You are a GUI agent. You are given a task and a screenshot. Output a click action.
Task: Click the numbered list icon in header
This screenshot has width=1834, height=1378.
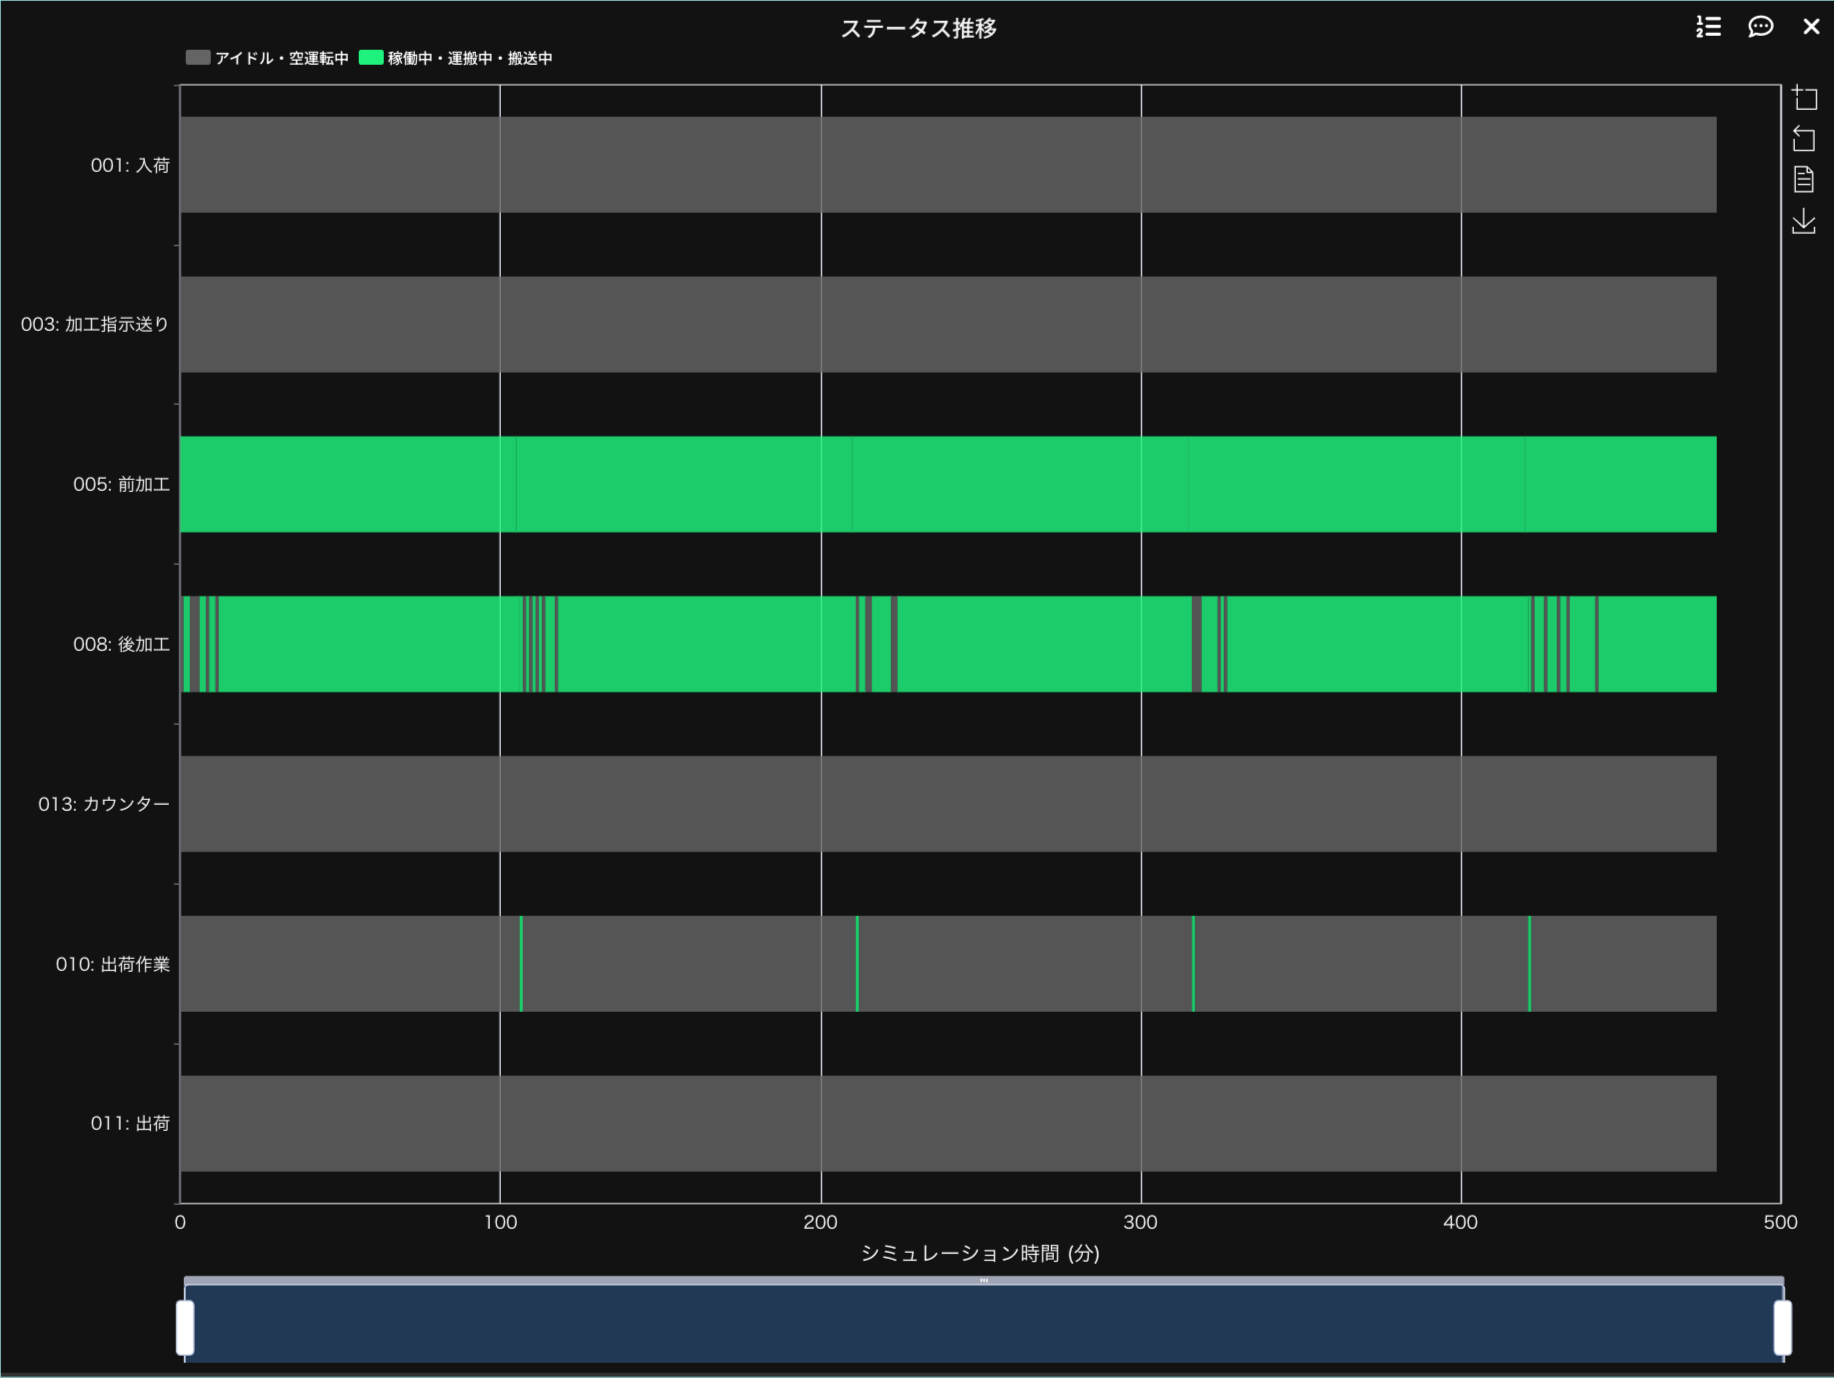coord(1708,27)
